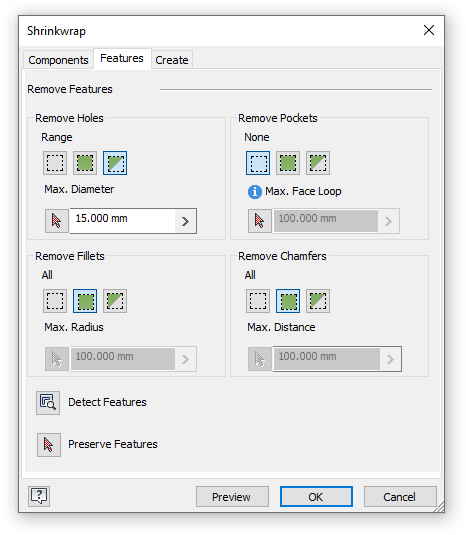The width and height of the screenshot is (466, 535).
Task: Click the Max. Distance 100.000 mm field
Action: point(326,359)
